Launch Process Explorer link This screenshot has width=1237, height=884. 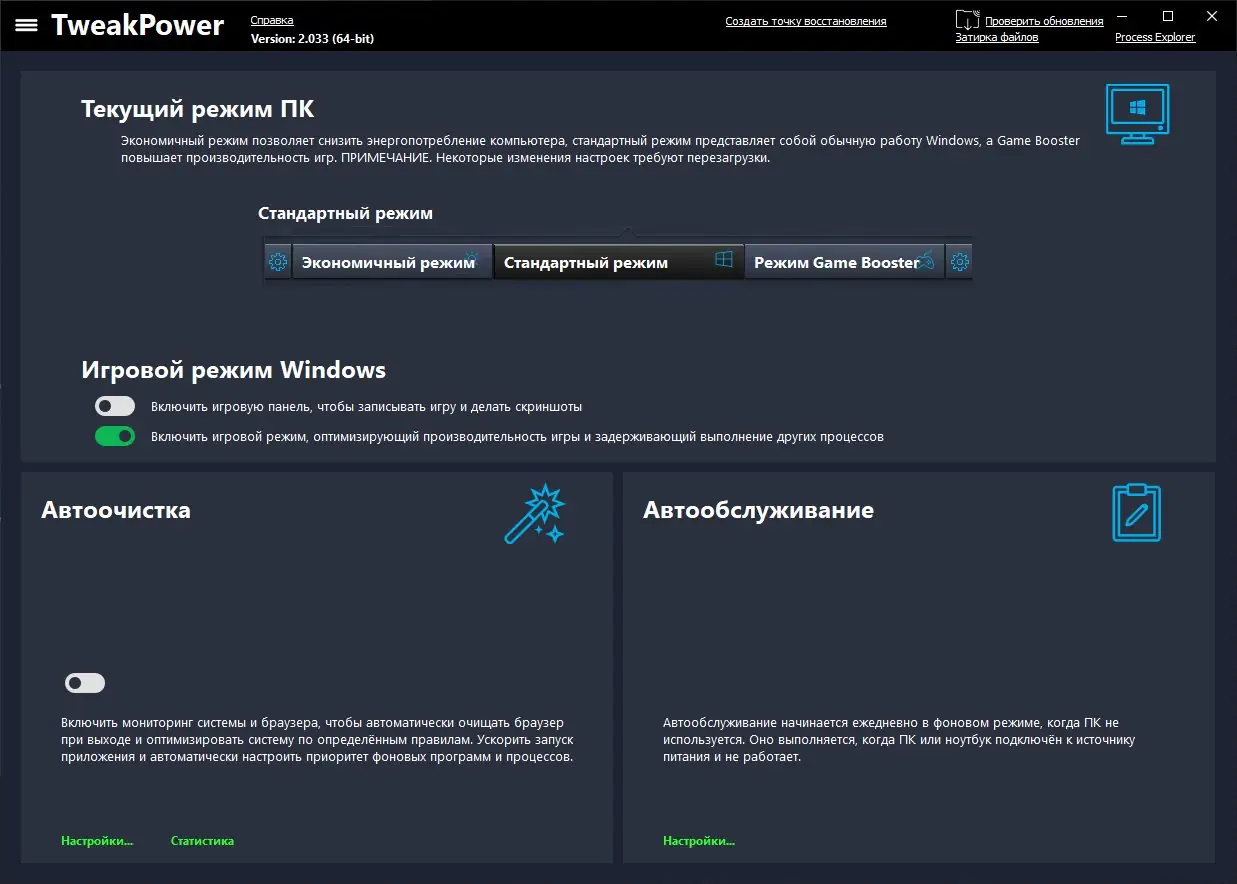click(x=1155, y=37)
